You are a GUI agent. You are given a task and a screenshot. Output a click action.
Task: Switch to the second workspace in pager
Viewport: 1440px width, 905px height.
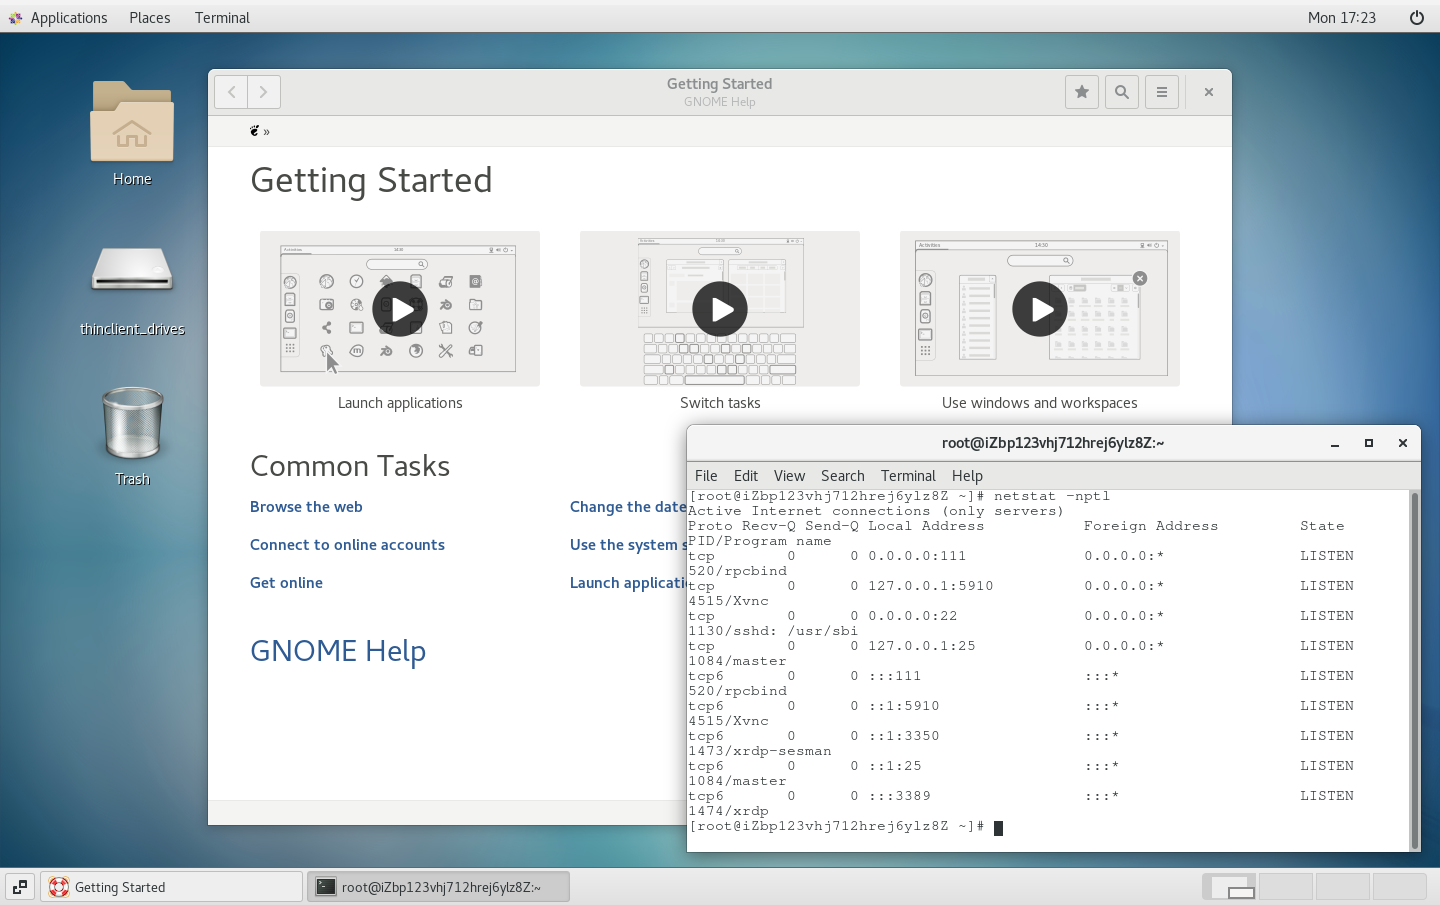coord(1286,887)
